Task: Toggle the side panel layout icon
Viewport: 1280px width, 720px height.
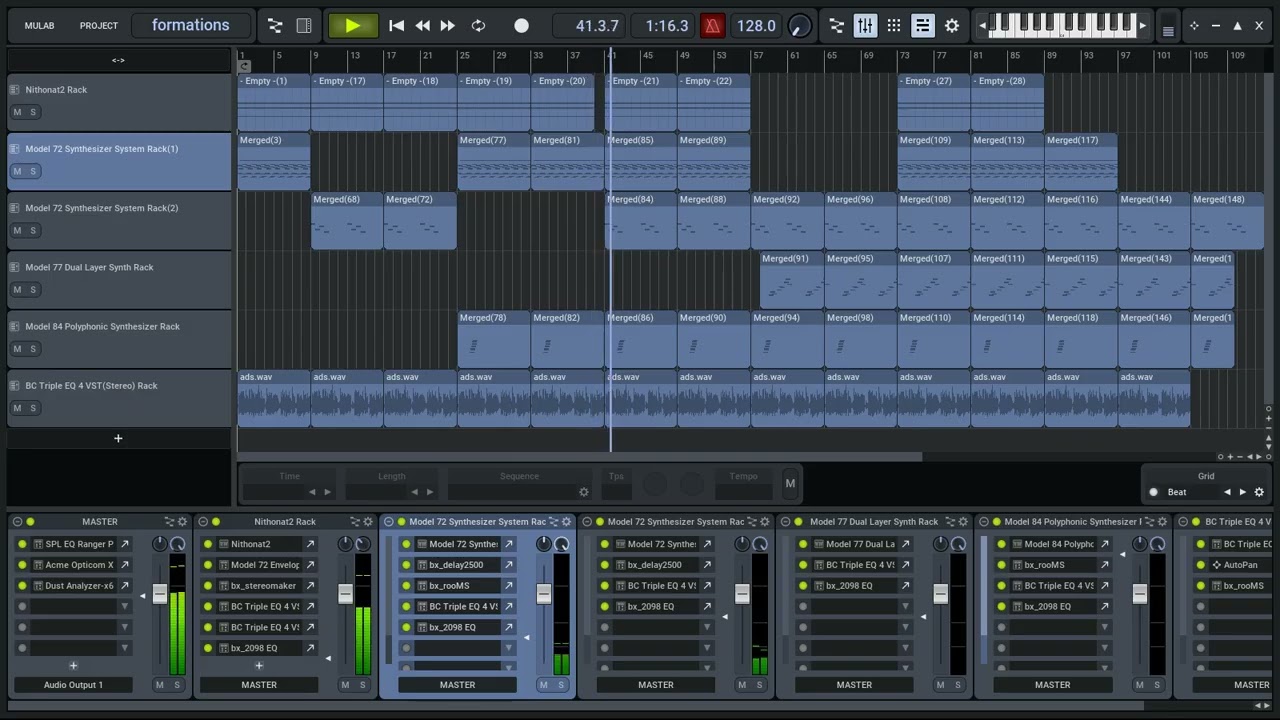Action: pyautogui.click(x=304, y=26)
